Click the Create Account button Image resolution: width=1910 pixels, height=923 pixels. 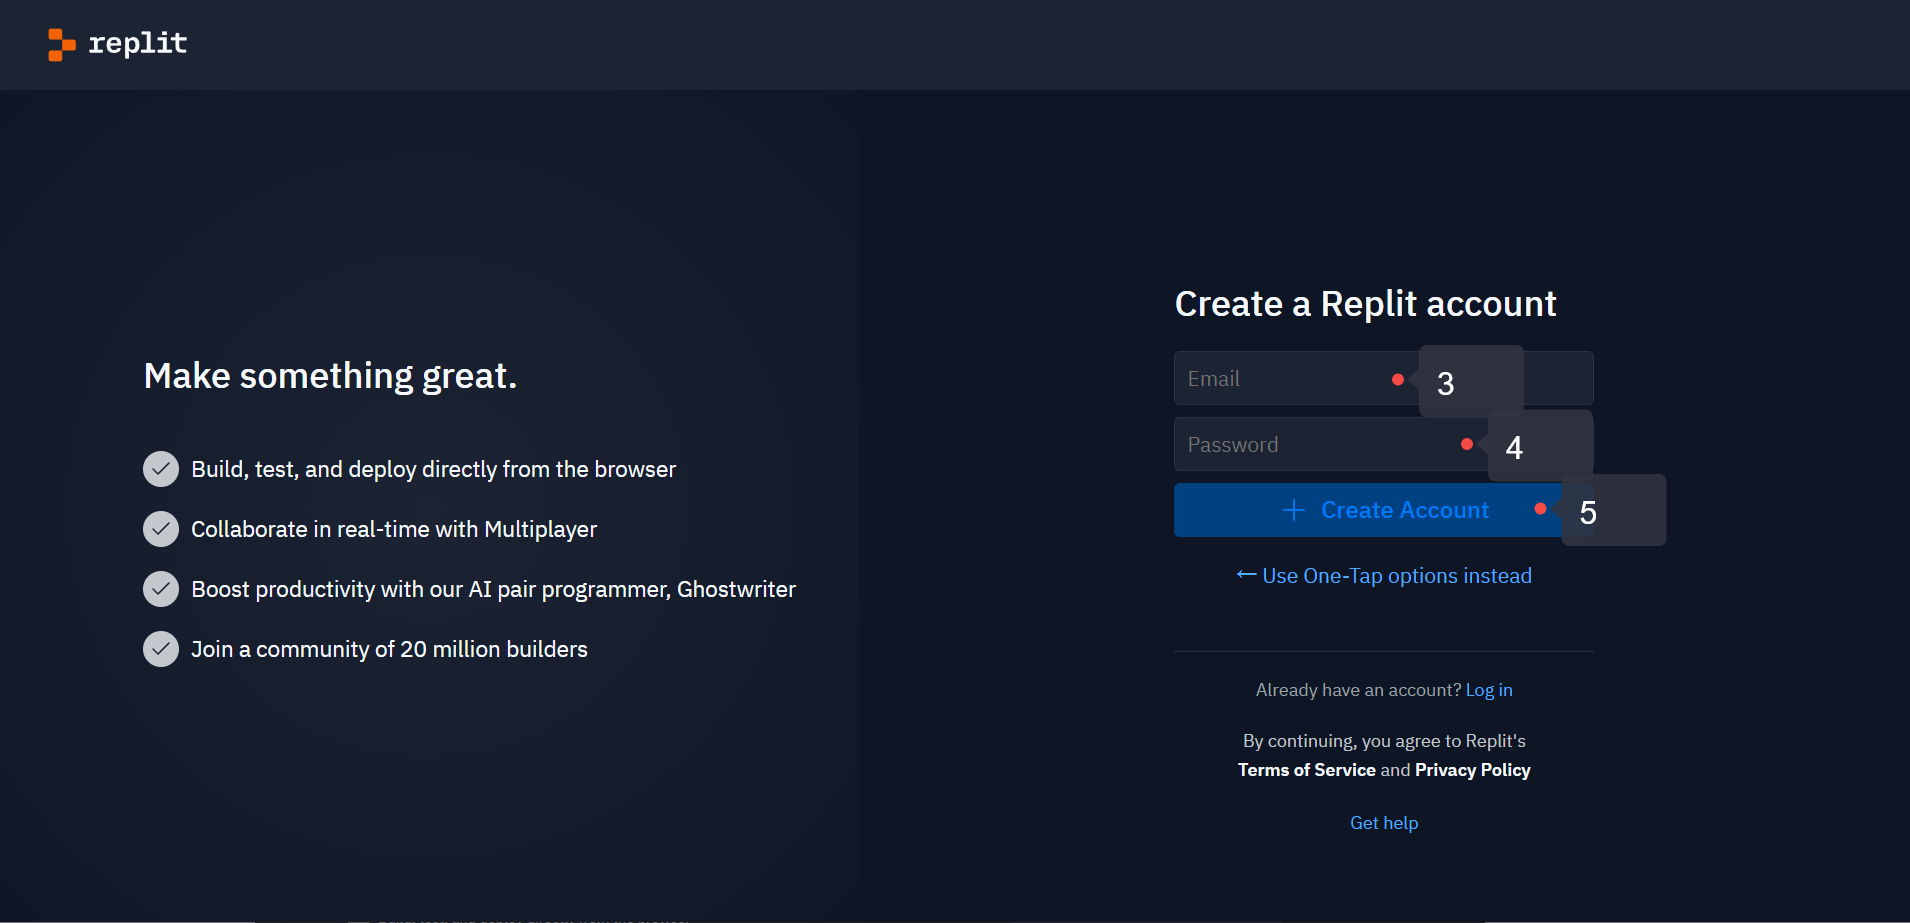pos(1383,510)
